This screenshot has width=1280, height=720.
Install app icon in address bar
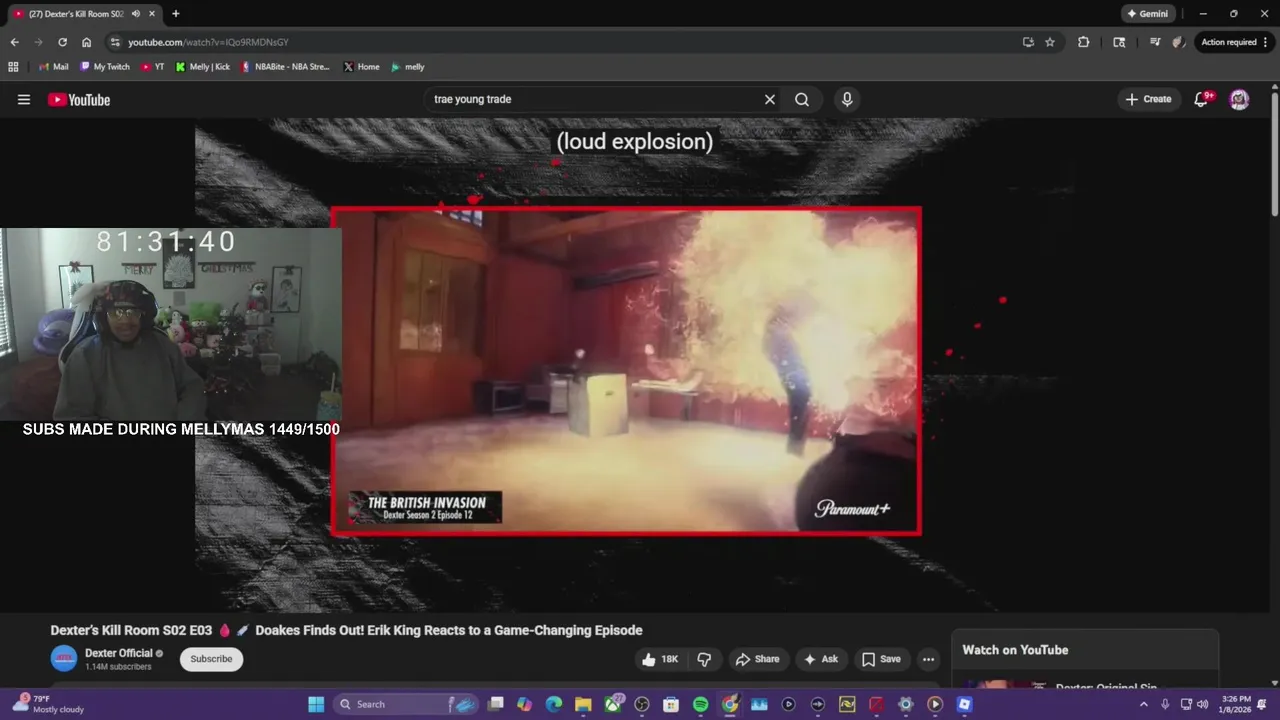1028,42
